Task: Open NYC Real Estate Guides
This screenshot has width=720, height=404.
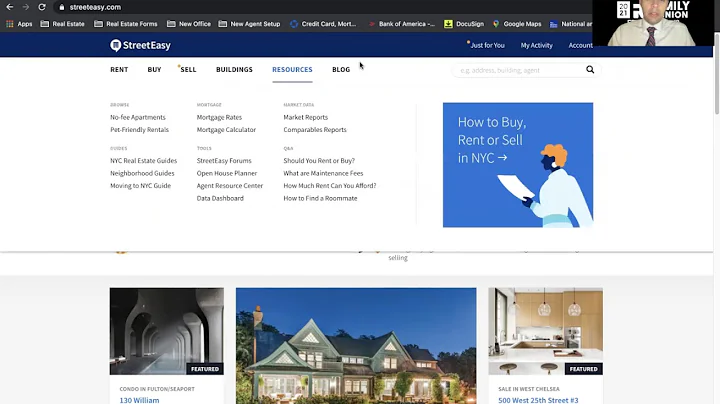Action: coord(143,161)
